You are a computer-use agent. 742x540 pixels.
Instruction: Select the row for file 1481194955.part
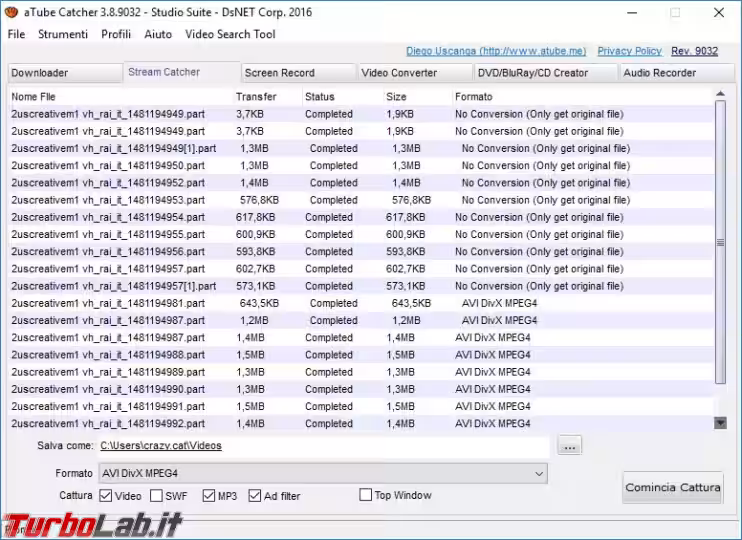[x=361, y=234]
